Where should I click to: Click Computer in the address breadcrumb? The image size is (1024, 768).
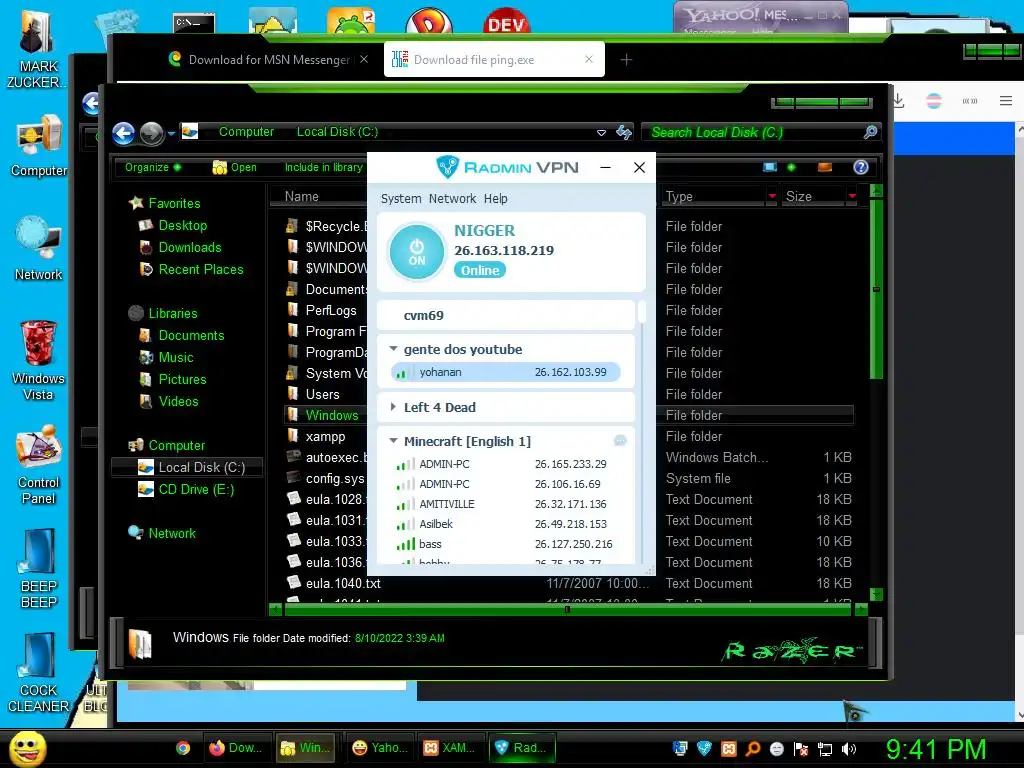coord(246,132)
